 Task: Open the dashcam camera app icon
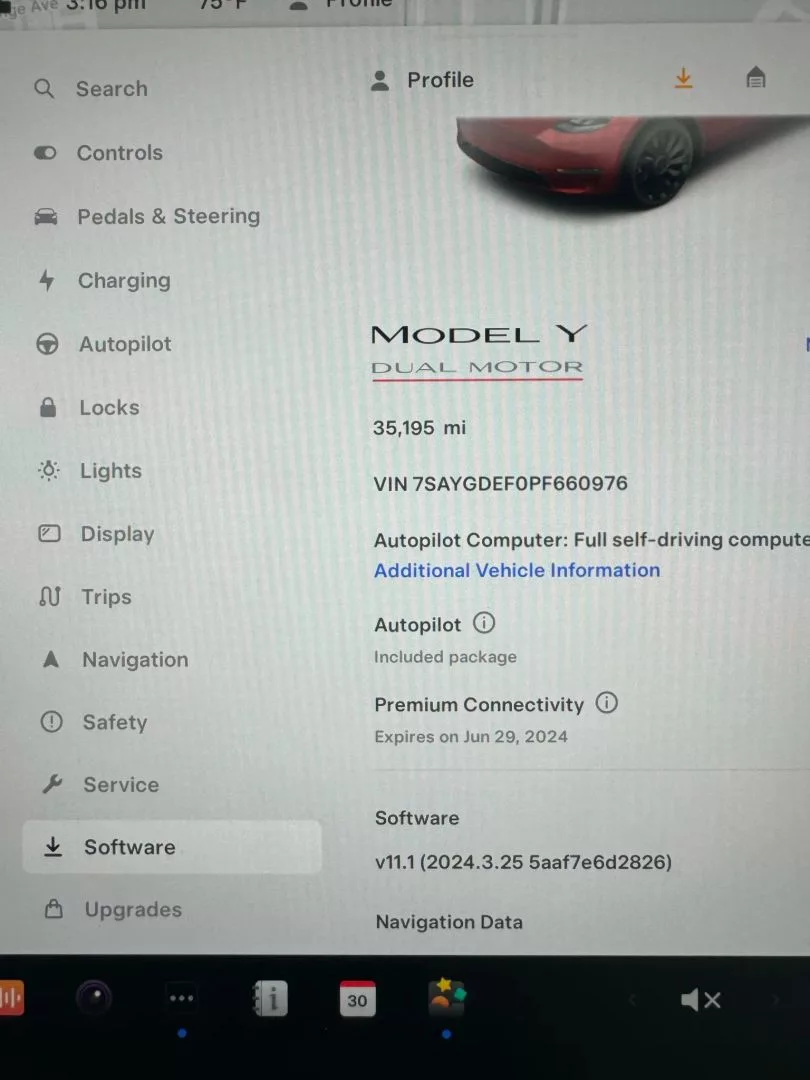[x=94, y=997]
